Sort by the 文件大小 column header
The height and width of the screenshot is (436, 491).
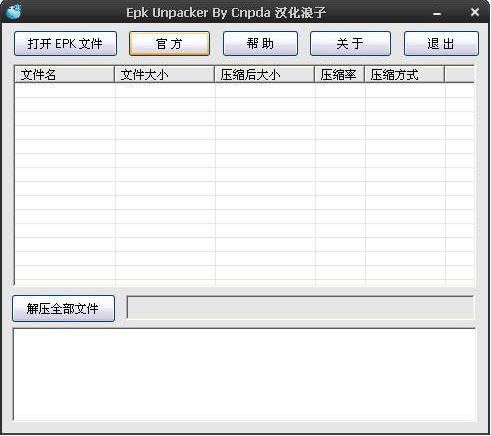pos(164,74)
